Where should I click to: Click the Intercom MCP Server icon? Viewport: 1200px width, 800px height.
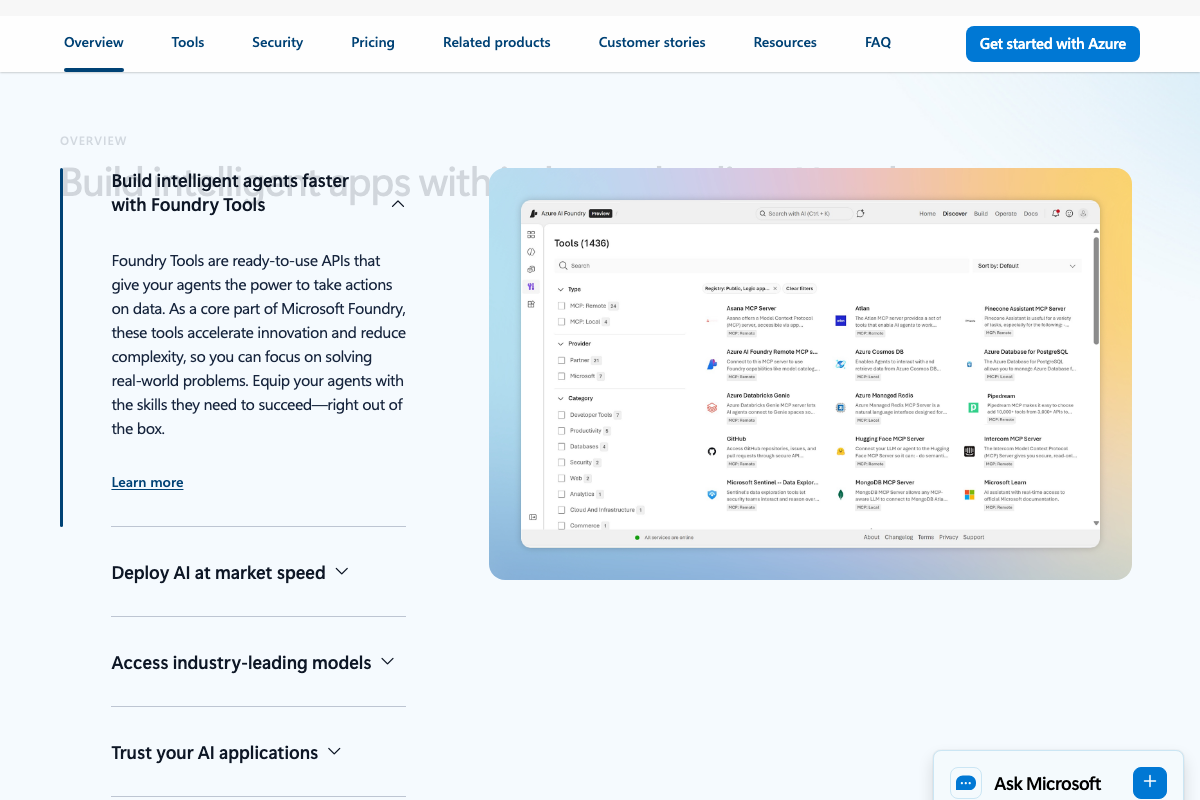[969, 451]
